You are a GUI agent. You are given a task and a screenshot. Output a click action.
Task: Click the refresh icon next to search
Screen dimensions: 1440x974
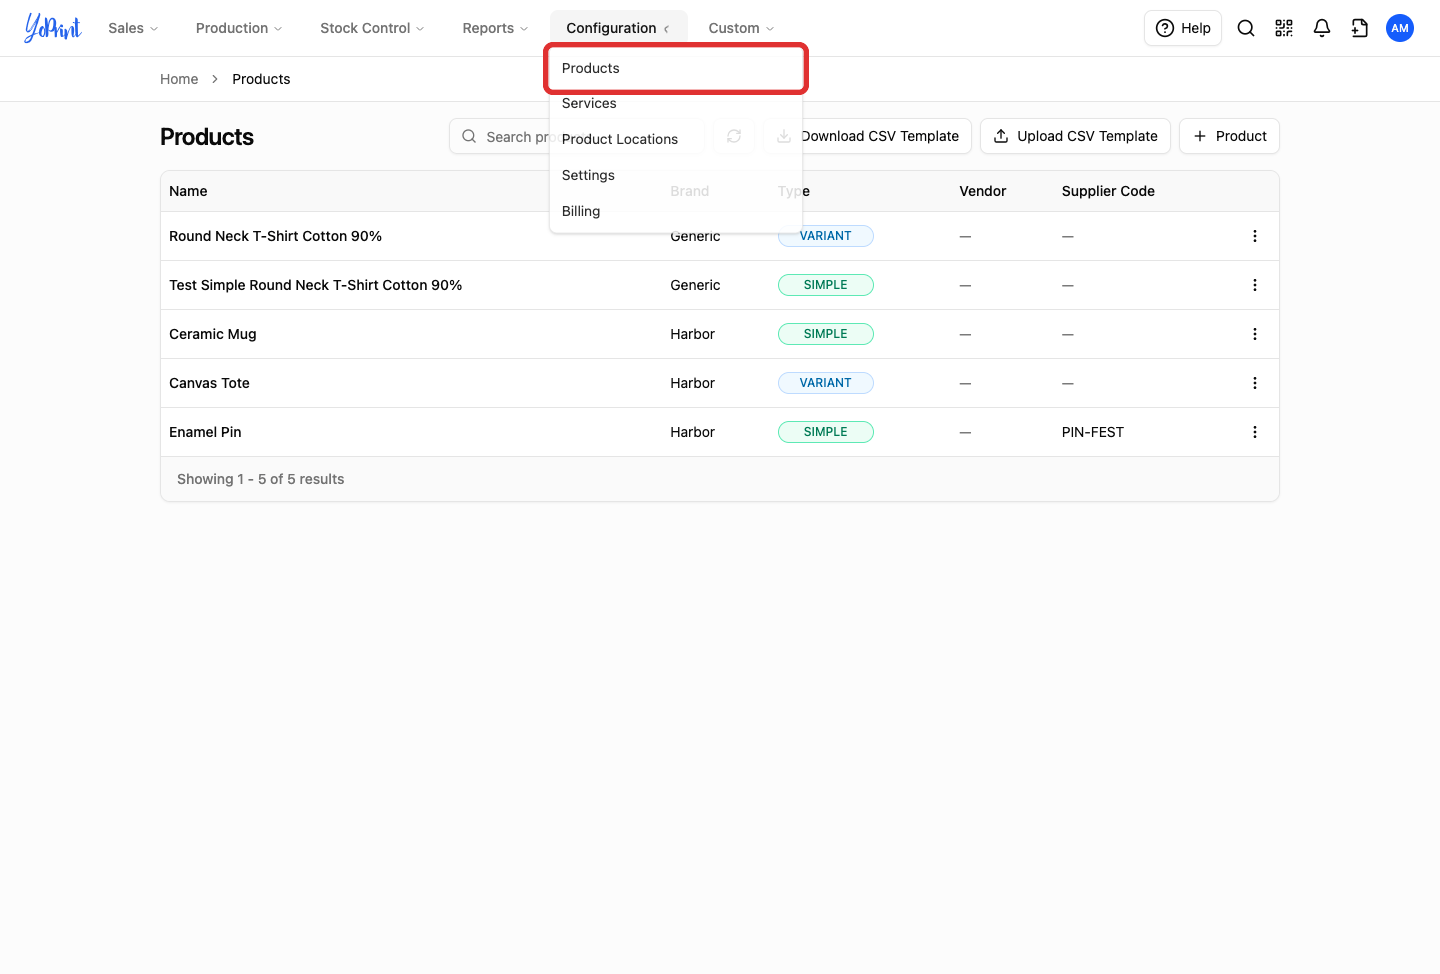(734, 136)
